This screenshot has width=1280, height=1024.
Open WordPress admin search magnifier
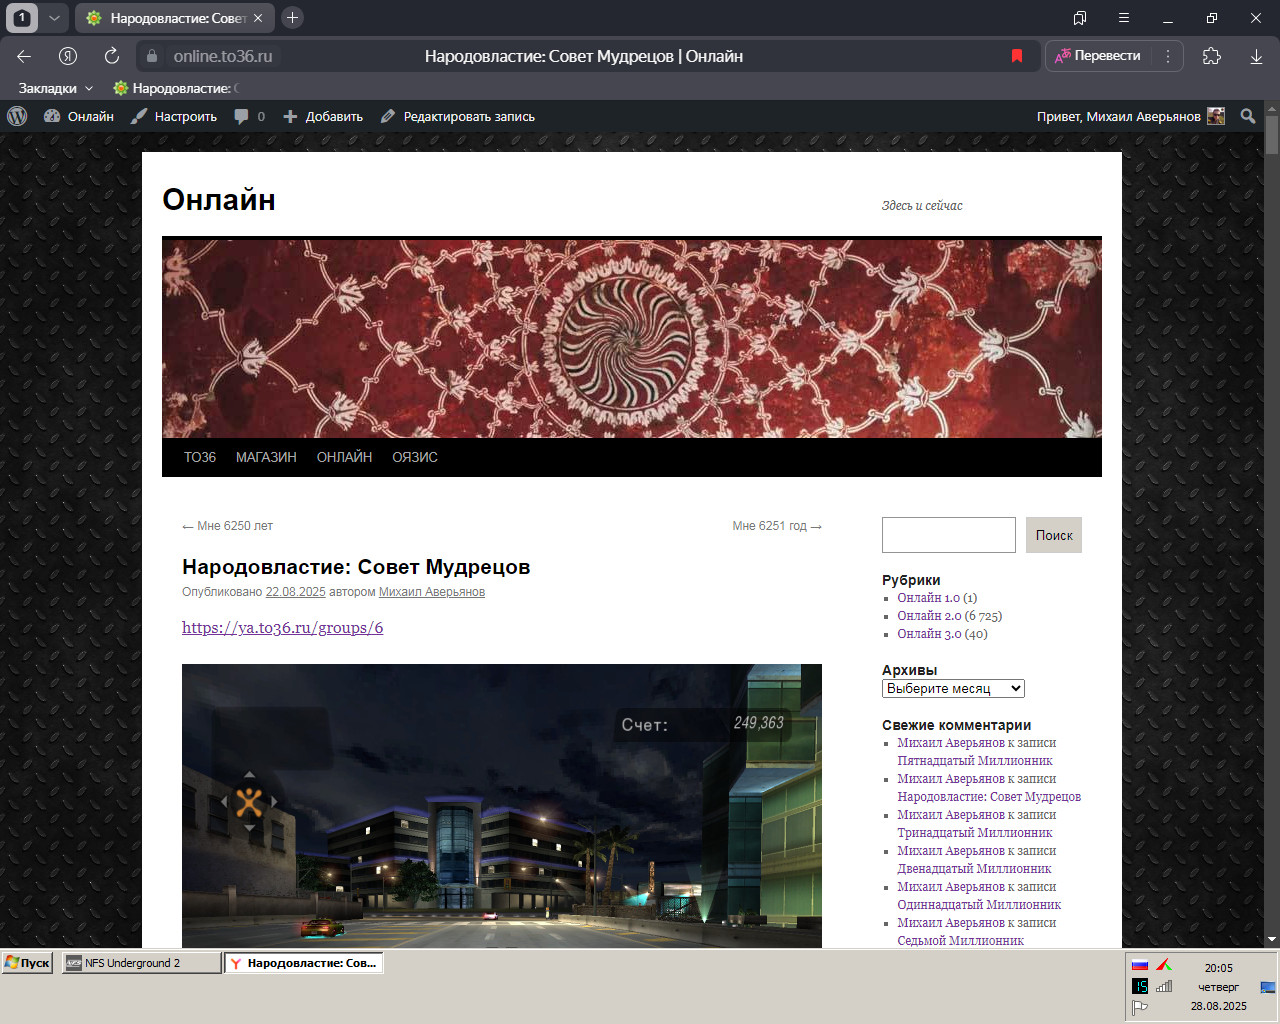pos(1248,116)
